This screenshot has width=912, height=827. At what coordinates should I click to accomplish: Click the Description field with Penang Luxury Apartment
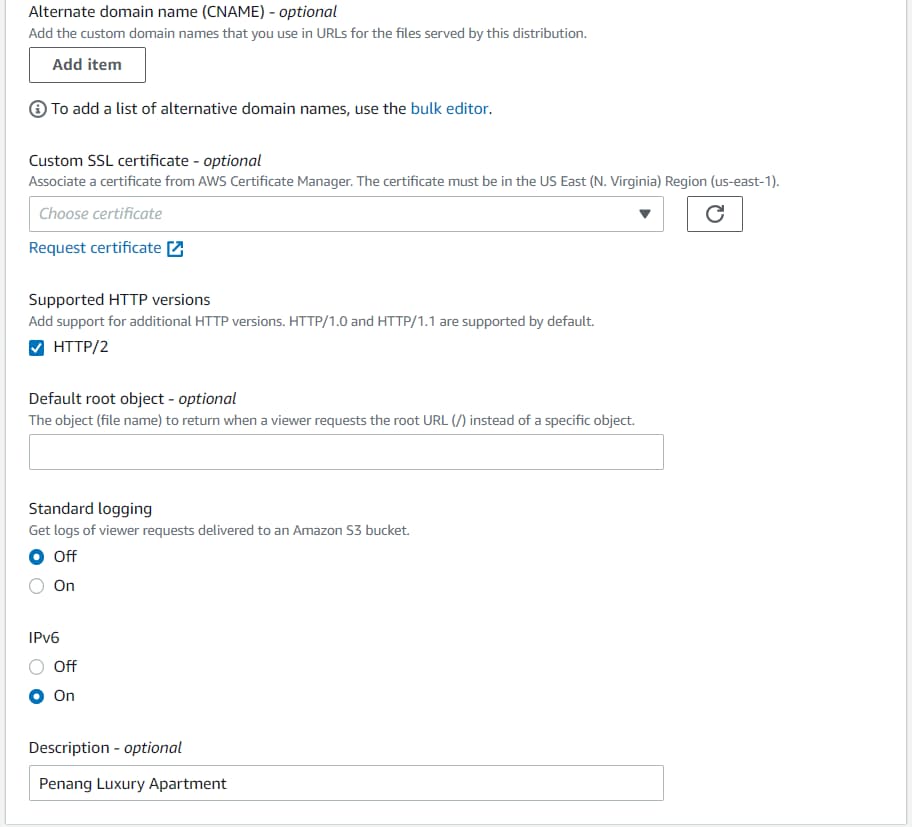point(346,783)
